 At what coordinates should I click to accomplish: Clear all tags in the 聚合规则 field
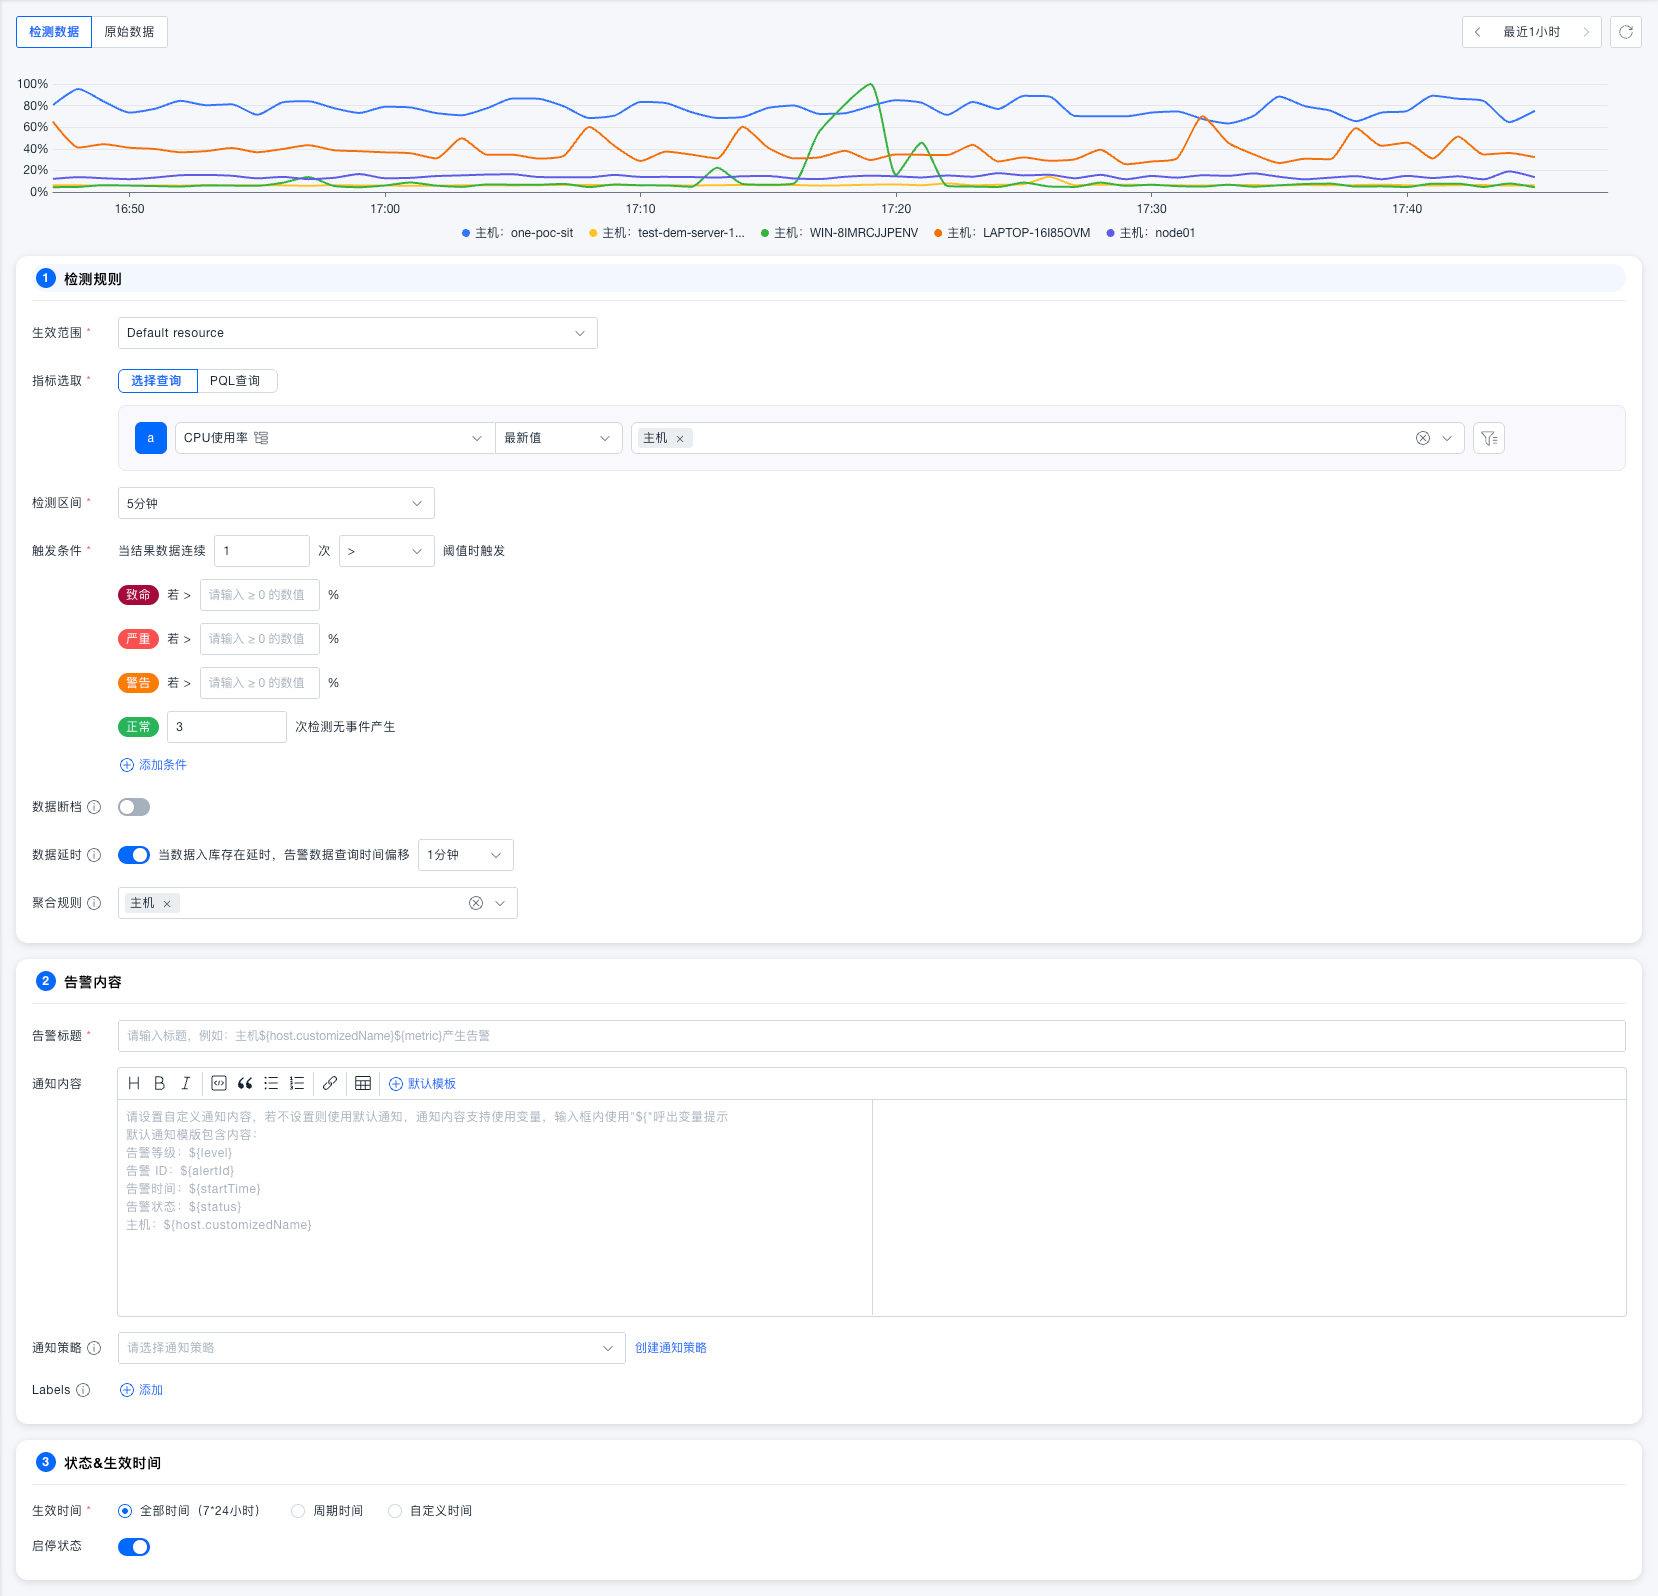pyautogui.click(x=476, y=903)
